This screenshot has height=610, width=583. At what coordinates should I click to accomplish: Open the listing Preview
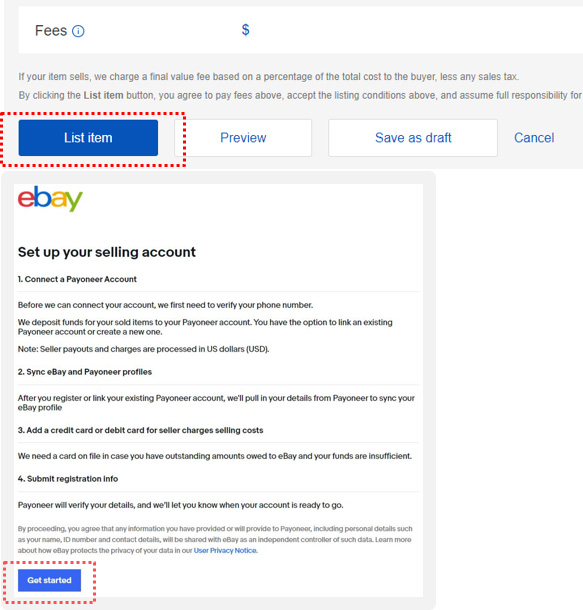(243, 138)
